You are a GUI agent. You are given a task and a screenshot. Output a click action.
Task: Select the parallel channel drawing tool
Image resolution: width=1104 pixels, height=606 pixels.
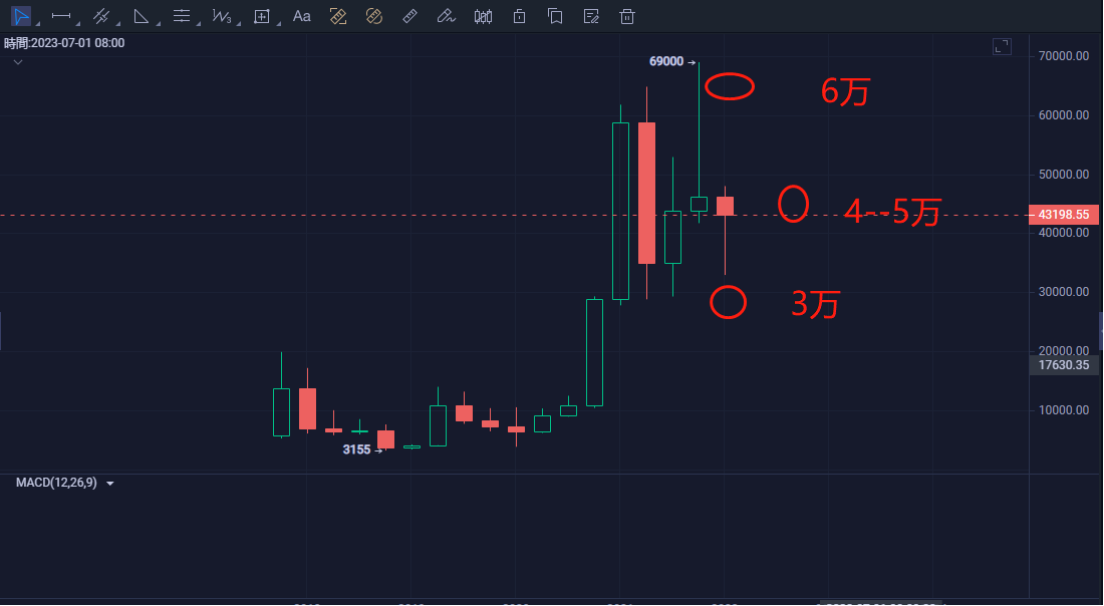101,15
